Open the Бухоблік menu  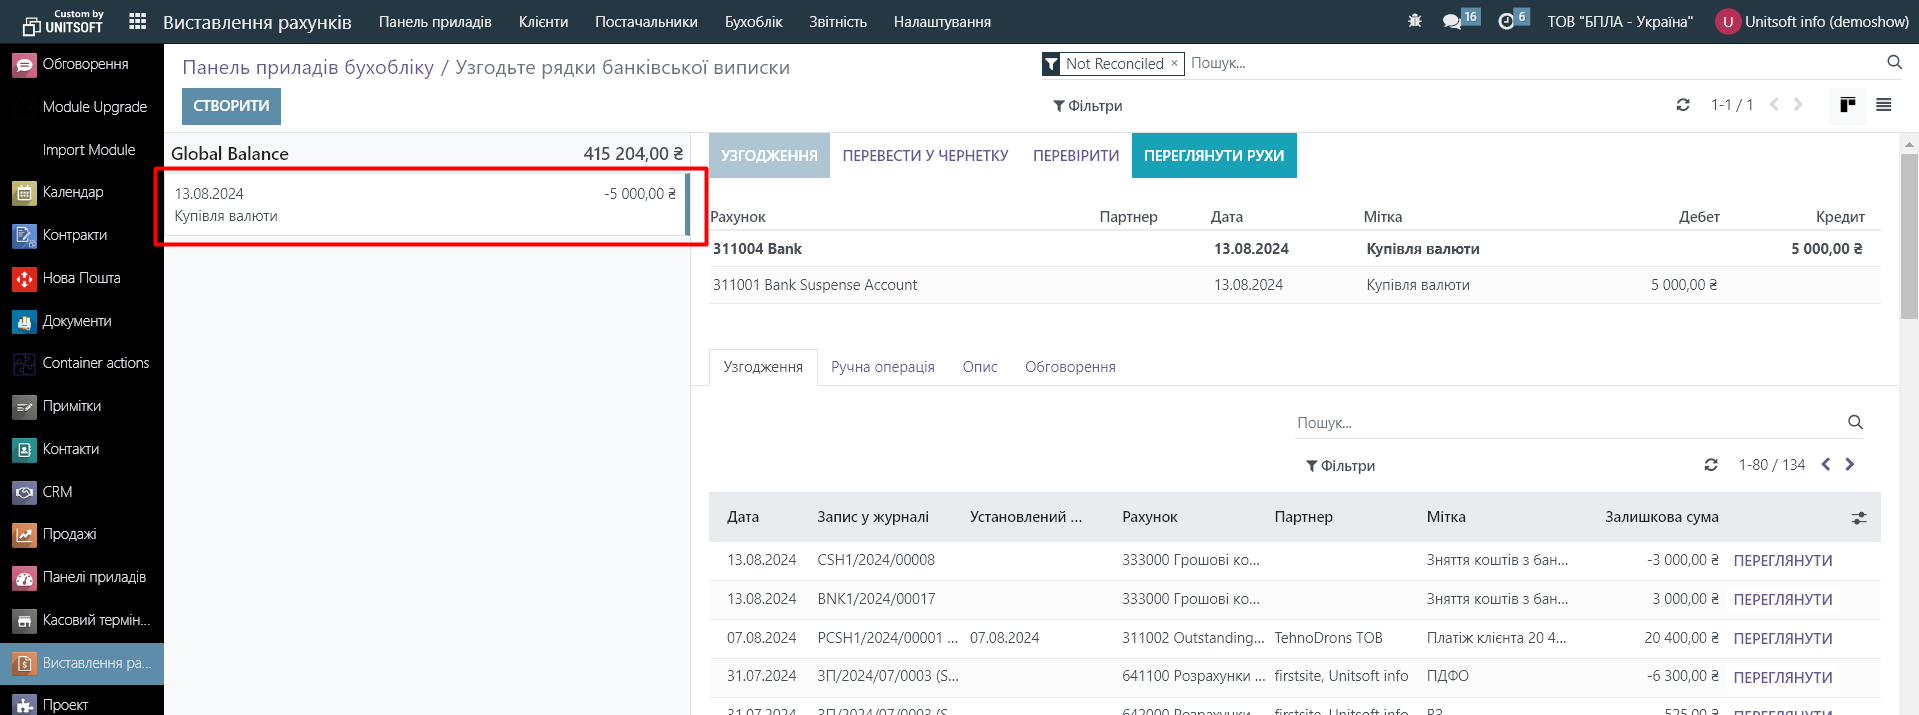[x=753, y=22]
